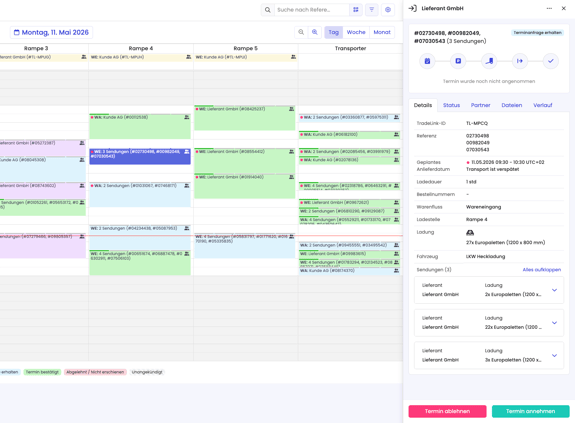Switch calendar to Tag view
Image resolution: width=575 pixels, height=423 pixels.
[333, 32]
